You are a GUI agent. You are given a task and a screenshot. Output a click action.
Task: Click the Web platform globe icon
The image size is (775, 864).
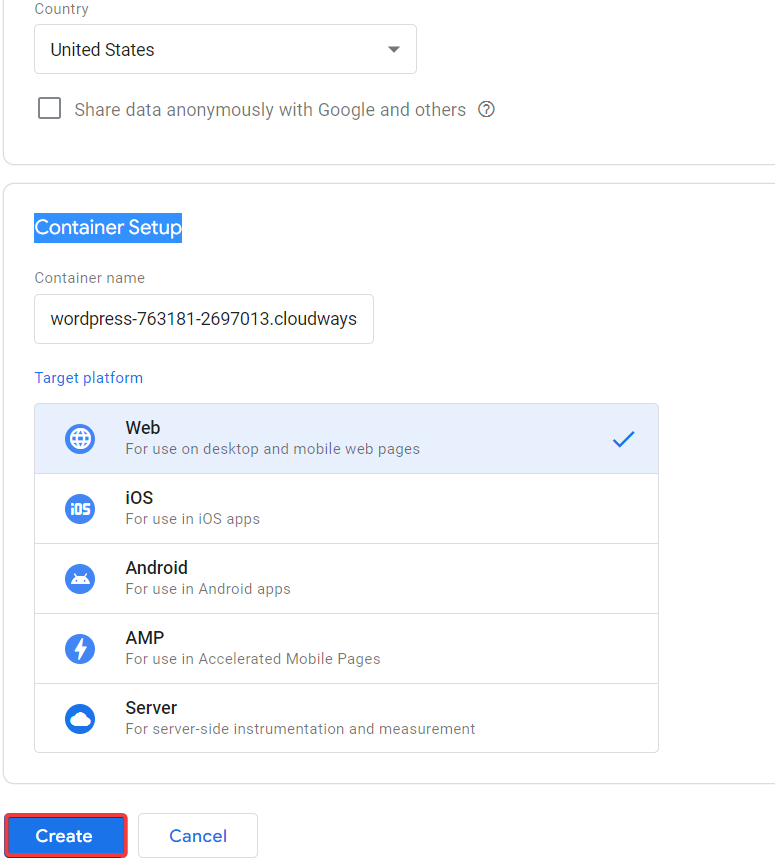[x=80, y=438]
